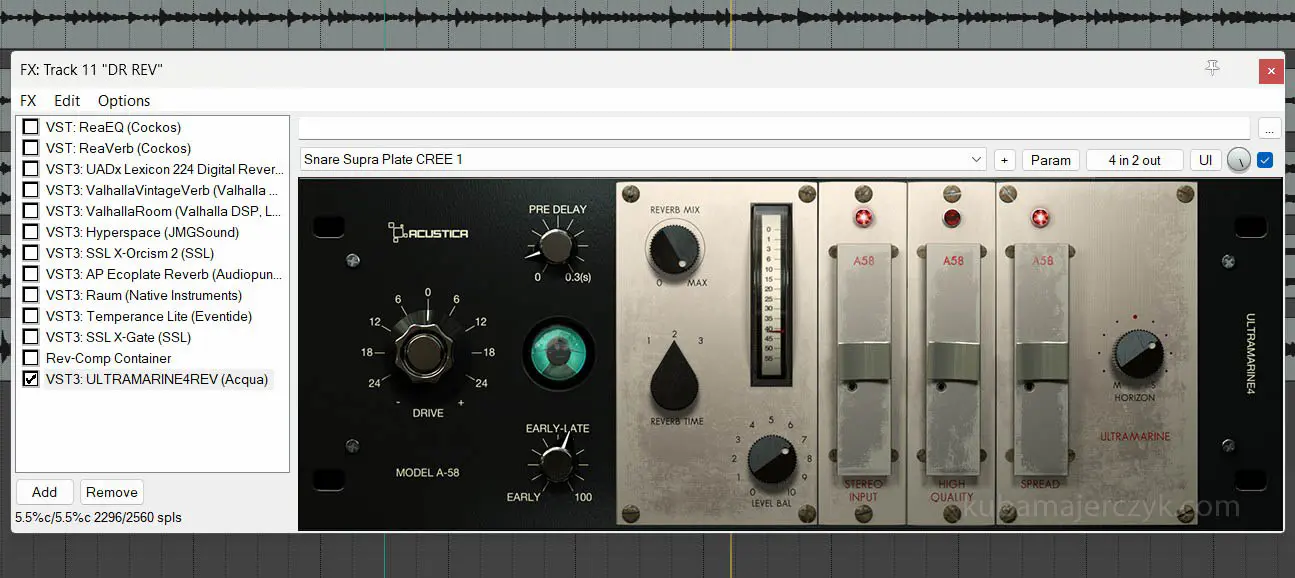The image size is (1295, 578).
Task: Click the Add button
Action: click(x=44, y=492)
